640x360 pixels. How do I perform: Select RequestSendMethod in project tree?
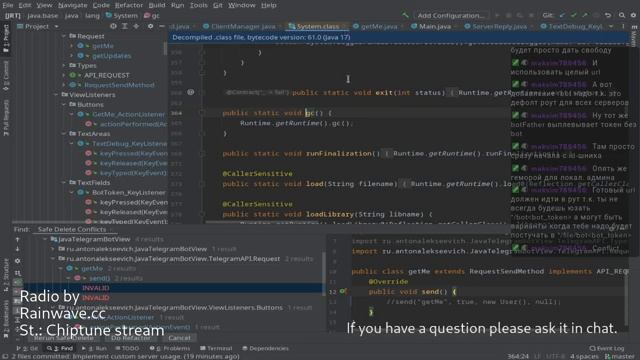[x=119, y=85]
